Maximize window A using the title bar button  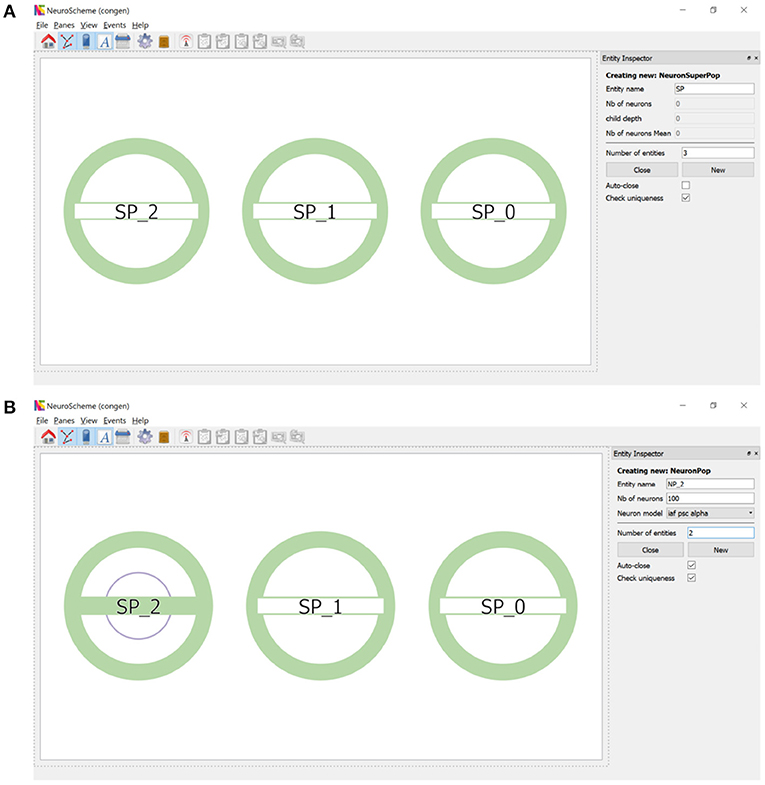(713, 10)
